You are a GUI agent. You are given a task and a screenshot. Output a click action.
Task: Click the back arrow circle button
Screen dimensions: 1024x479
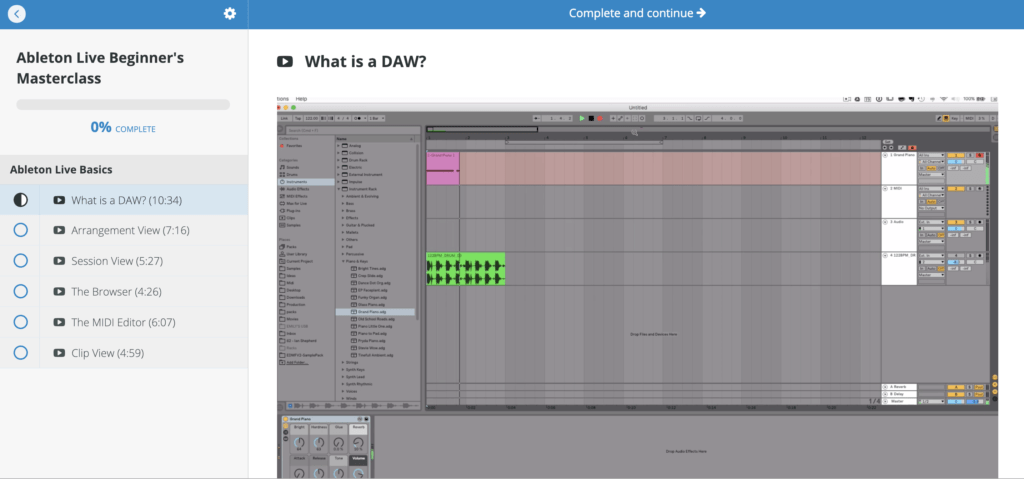pos(16,14)
